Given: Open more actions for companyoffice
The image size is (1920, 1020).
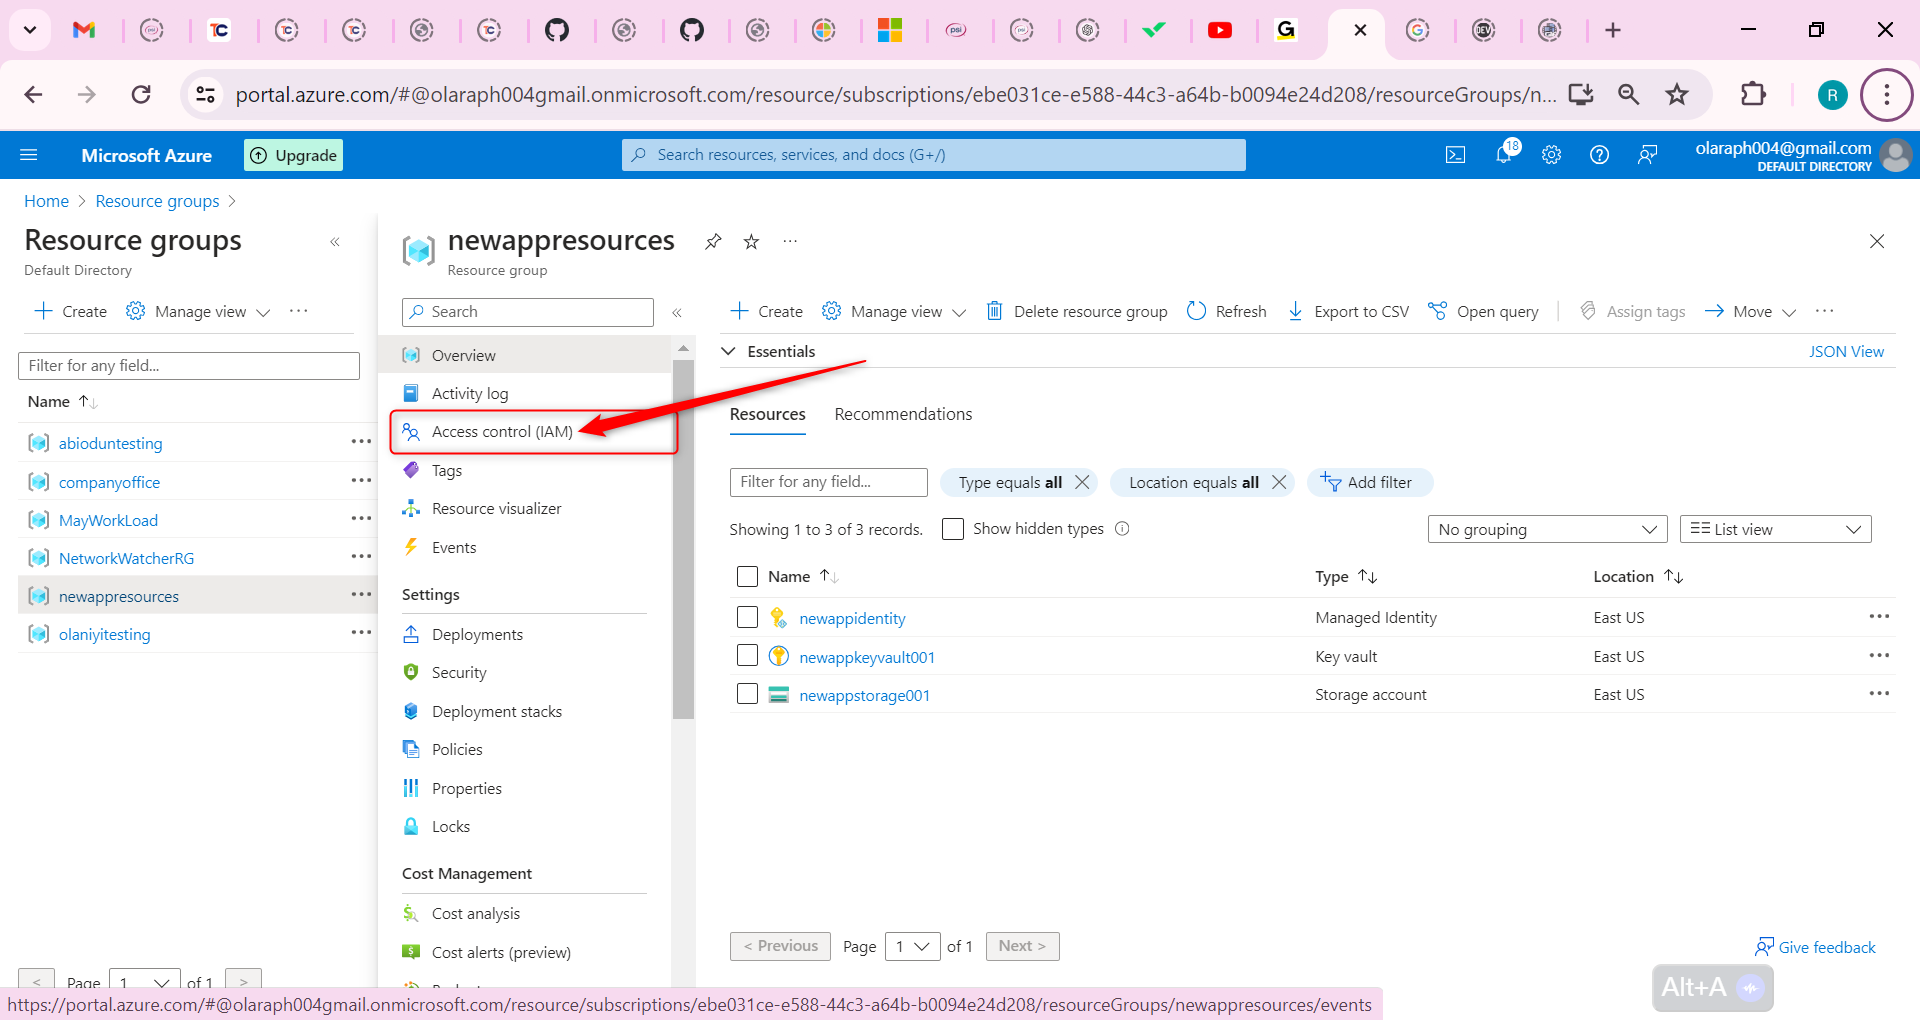Looking at the screenshot, I should point(361,481).
